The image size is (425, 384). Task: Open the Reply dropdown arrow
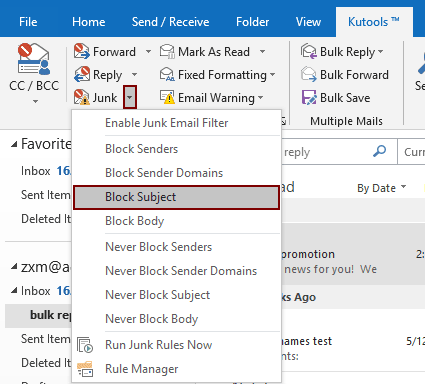point(134,74)
